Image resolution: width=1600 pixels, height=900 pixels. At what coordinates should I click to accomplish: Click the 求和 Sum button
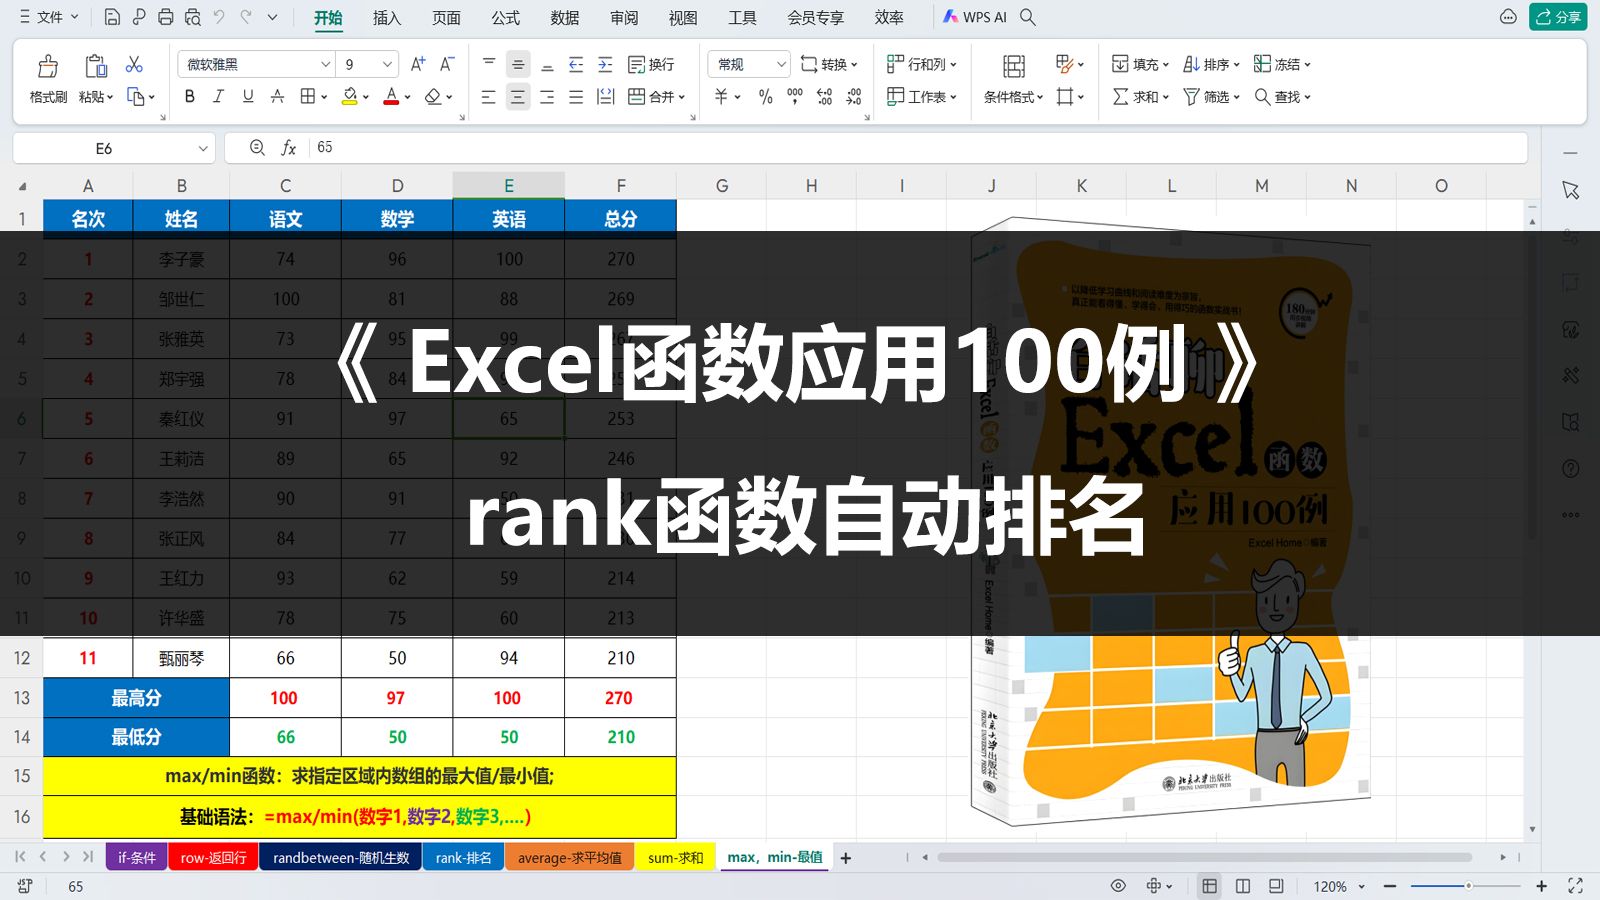1140,97
